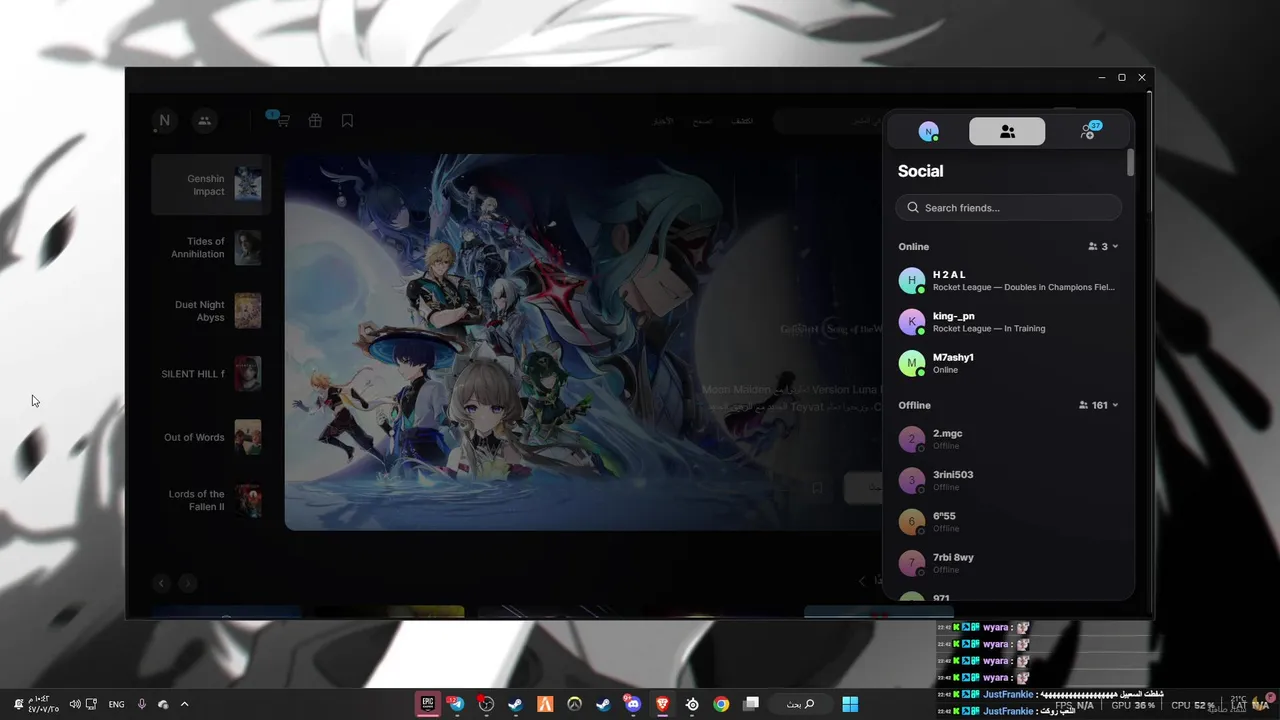Open the Windows Start menu
1280x720 pixels.
[x=850, y=704]
